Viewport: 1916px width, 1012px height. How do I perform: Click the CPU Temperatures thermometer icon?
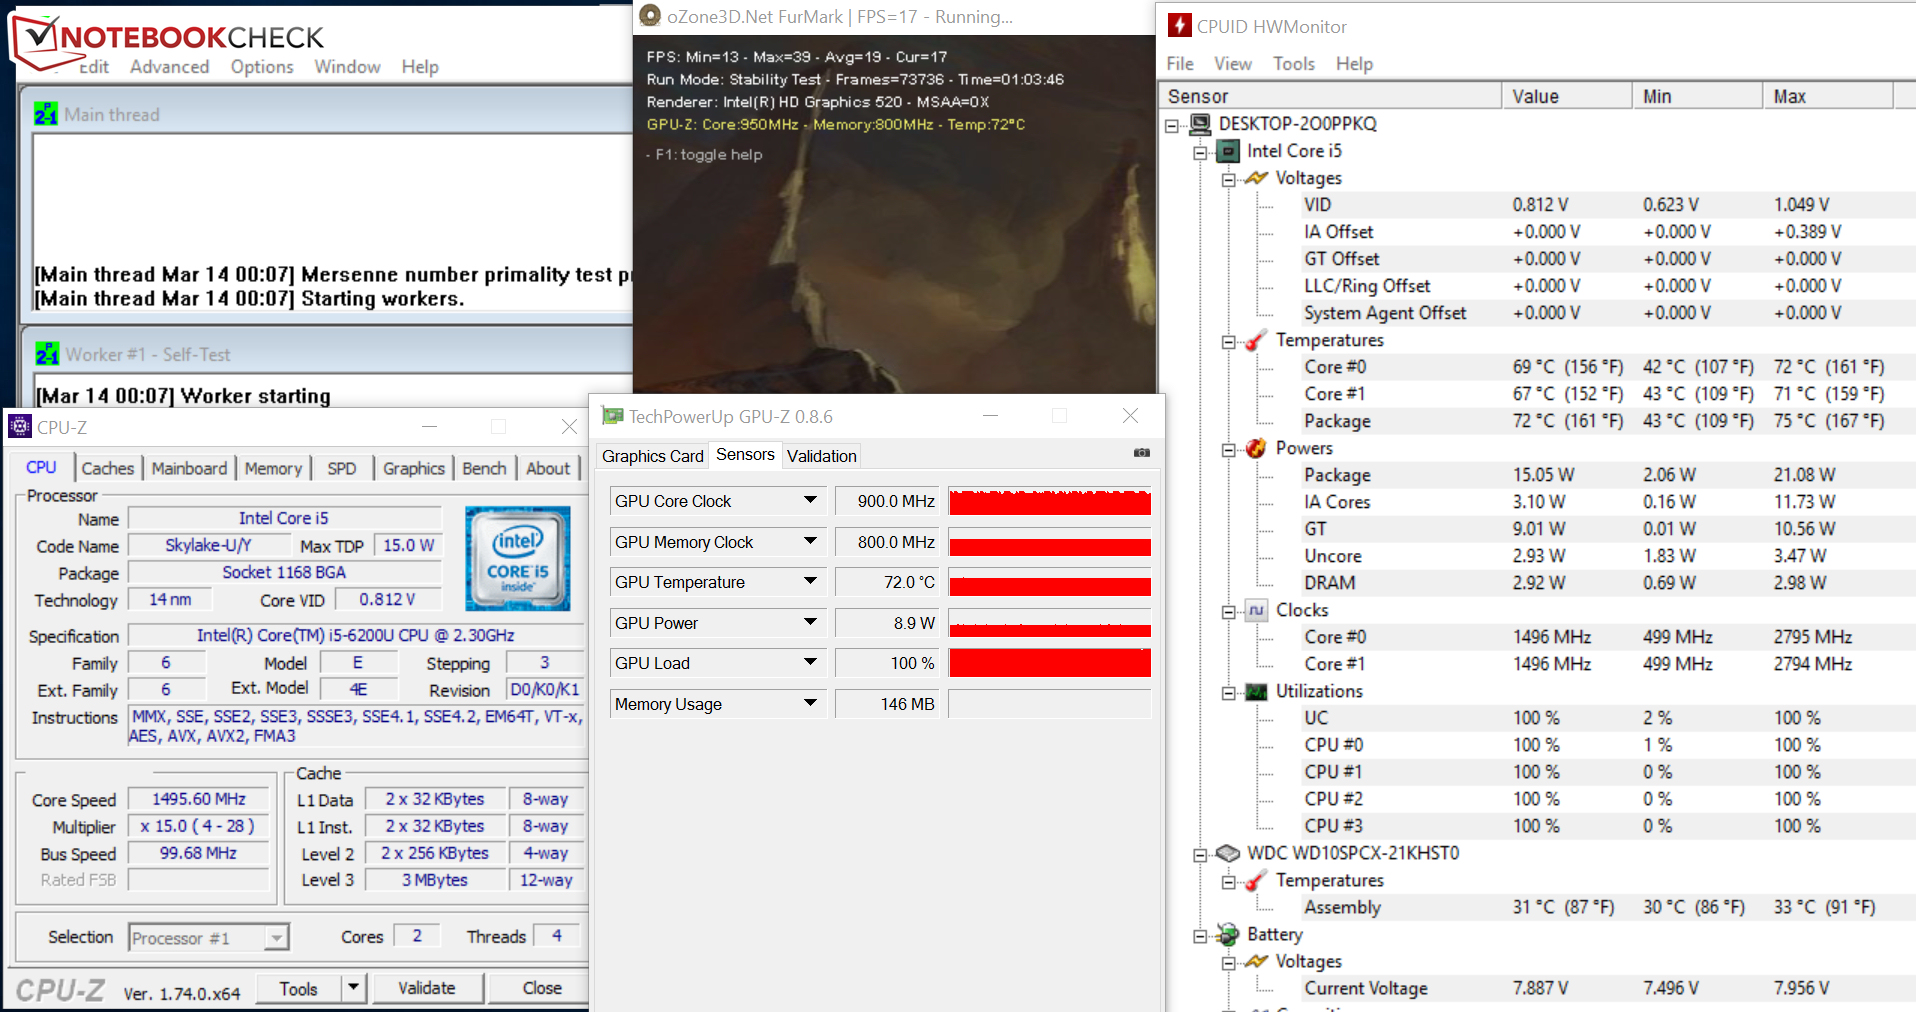click(x=1256, y=340)
